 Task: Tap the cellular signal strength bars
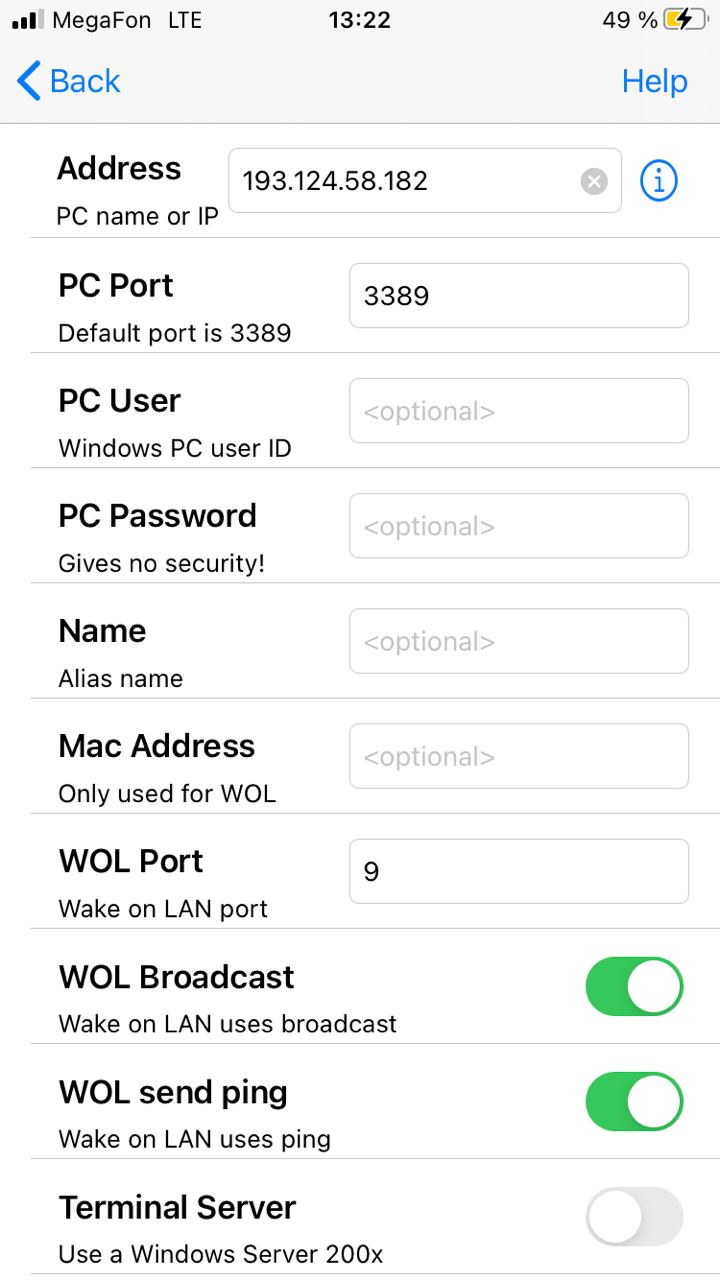tap(27, 20)
